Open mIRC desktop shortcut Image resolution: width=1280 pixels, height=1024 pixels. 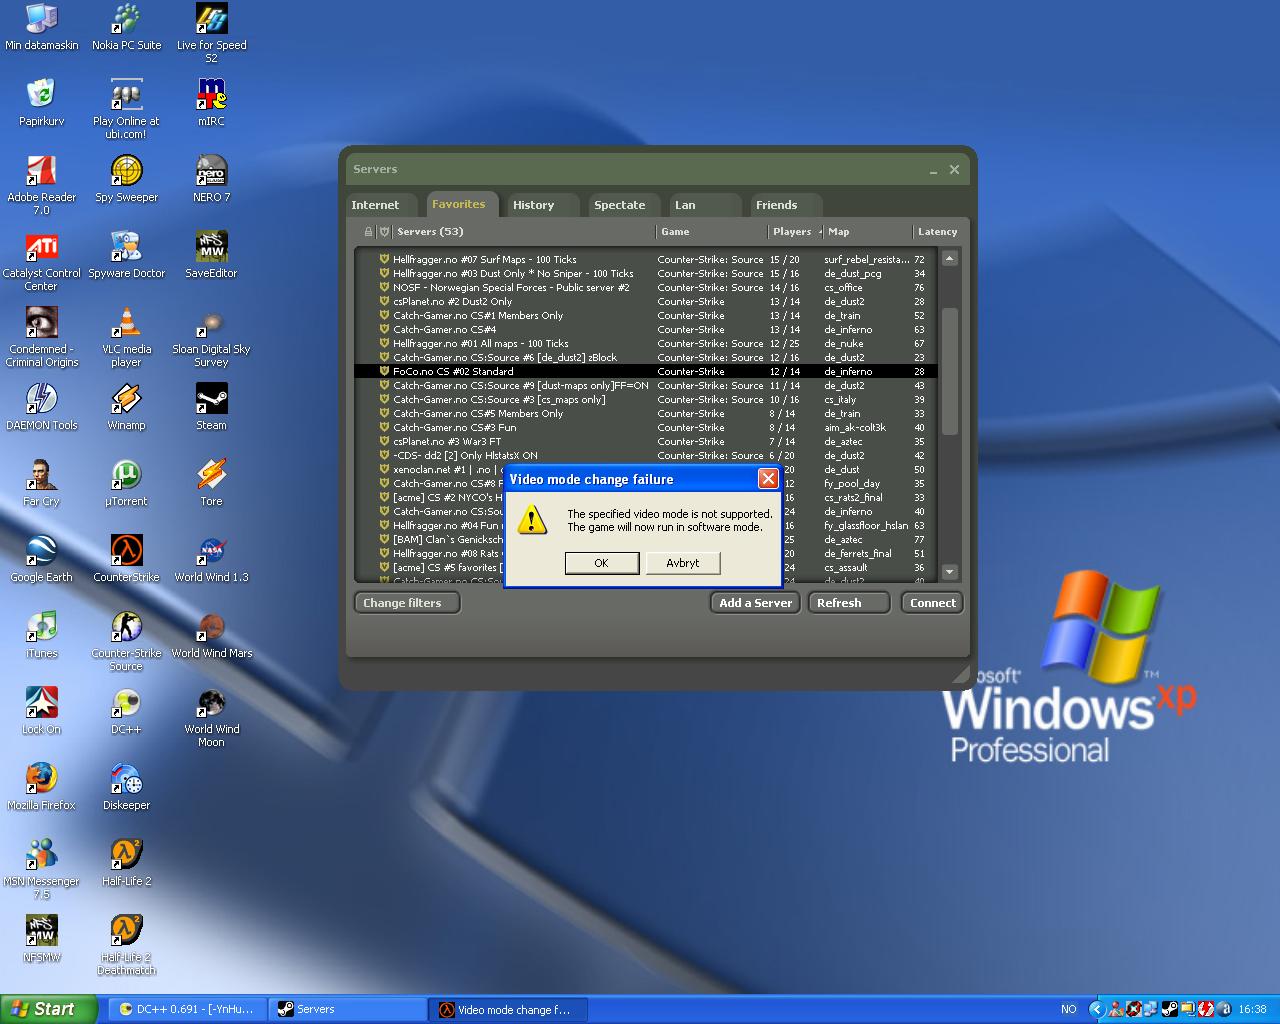(x=211, y=103)
